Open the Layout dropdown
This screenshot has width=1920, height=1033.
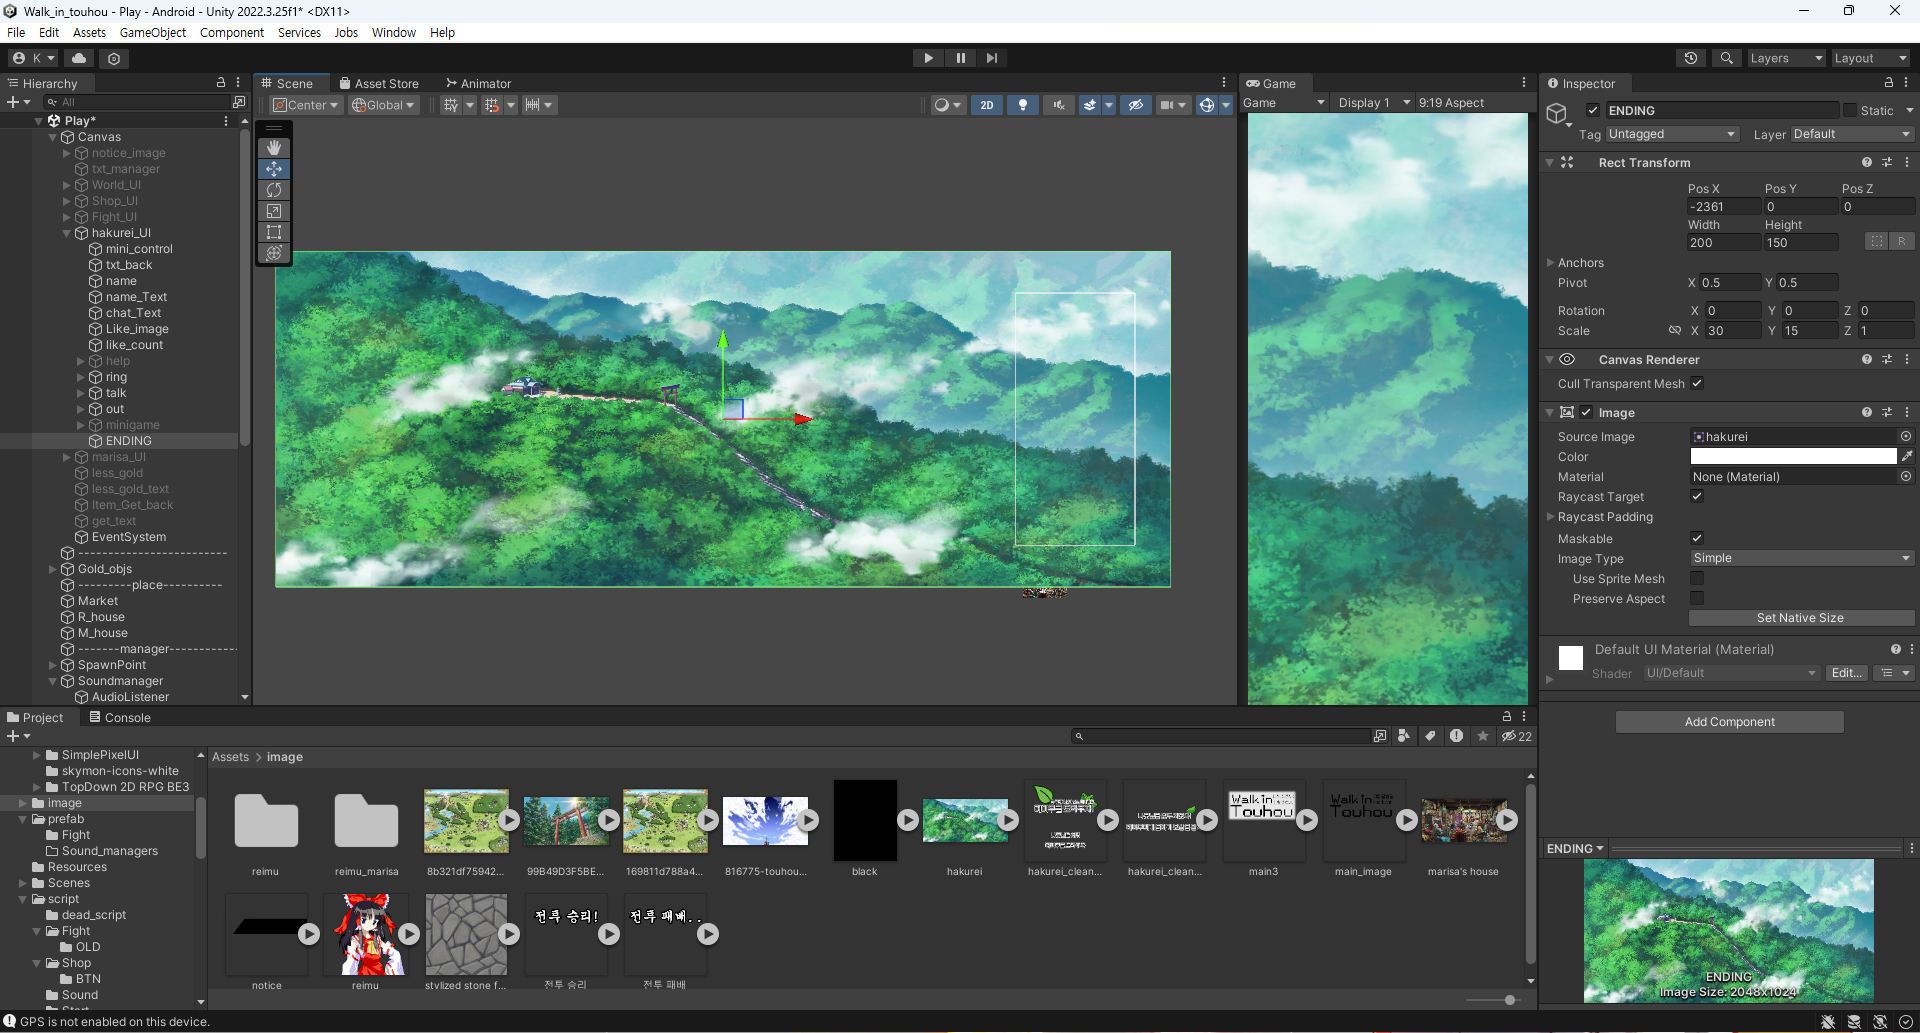point(1871,58)
